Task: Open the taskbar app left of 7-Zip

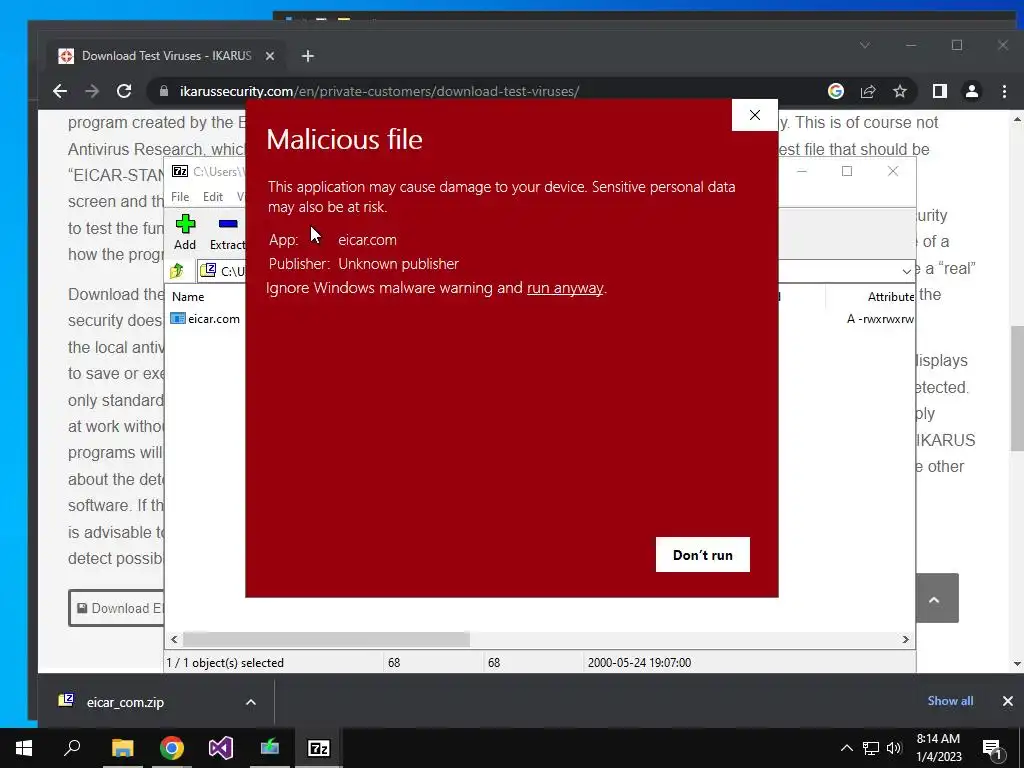Action: coord(270,748)
